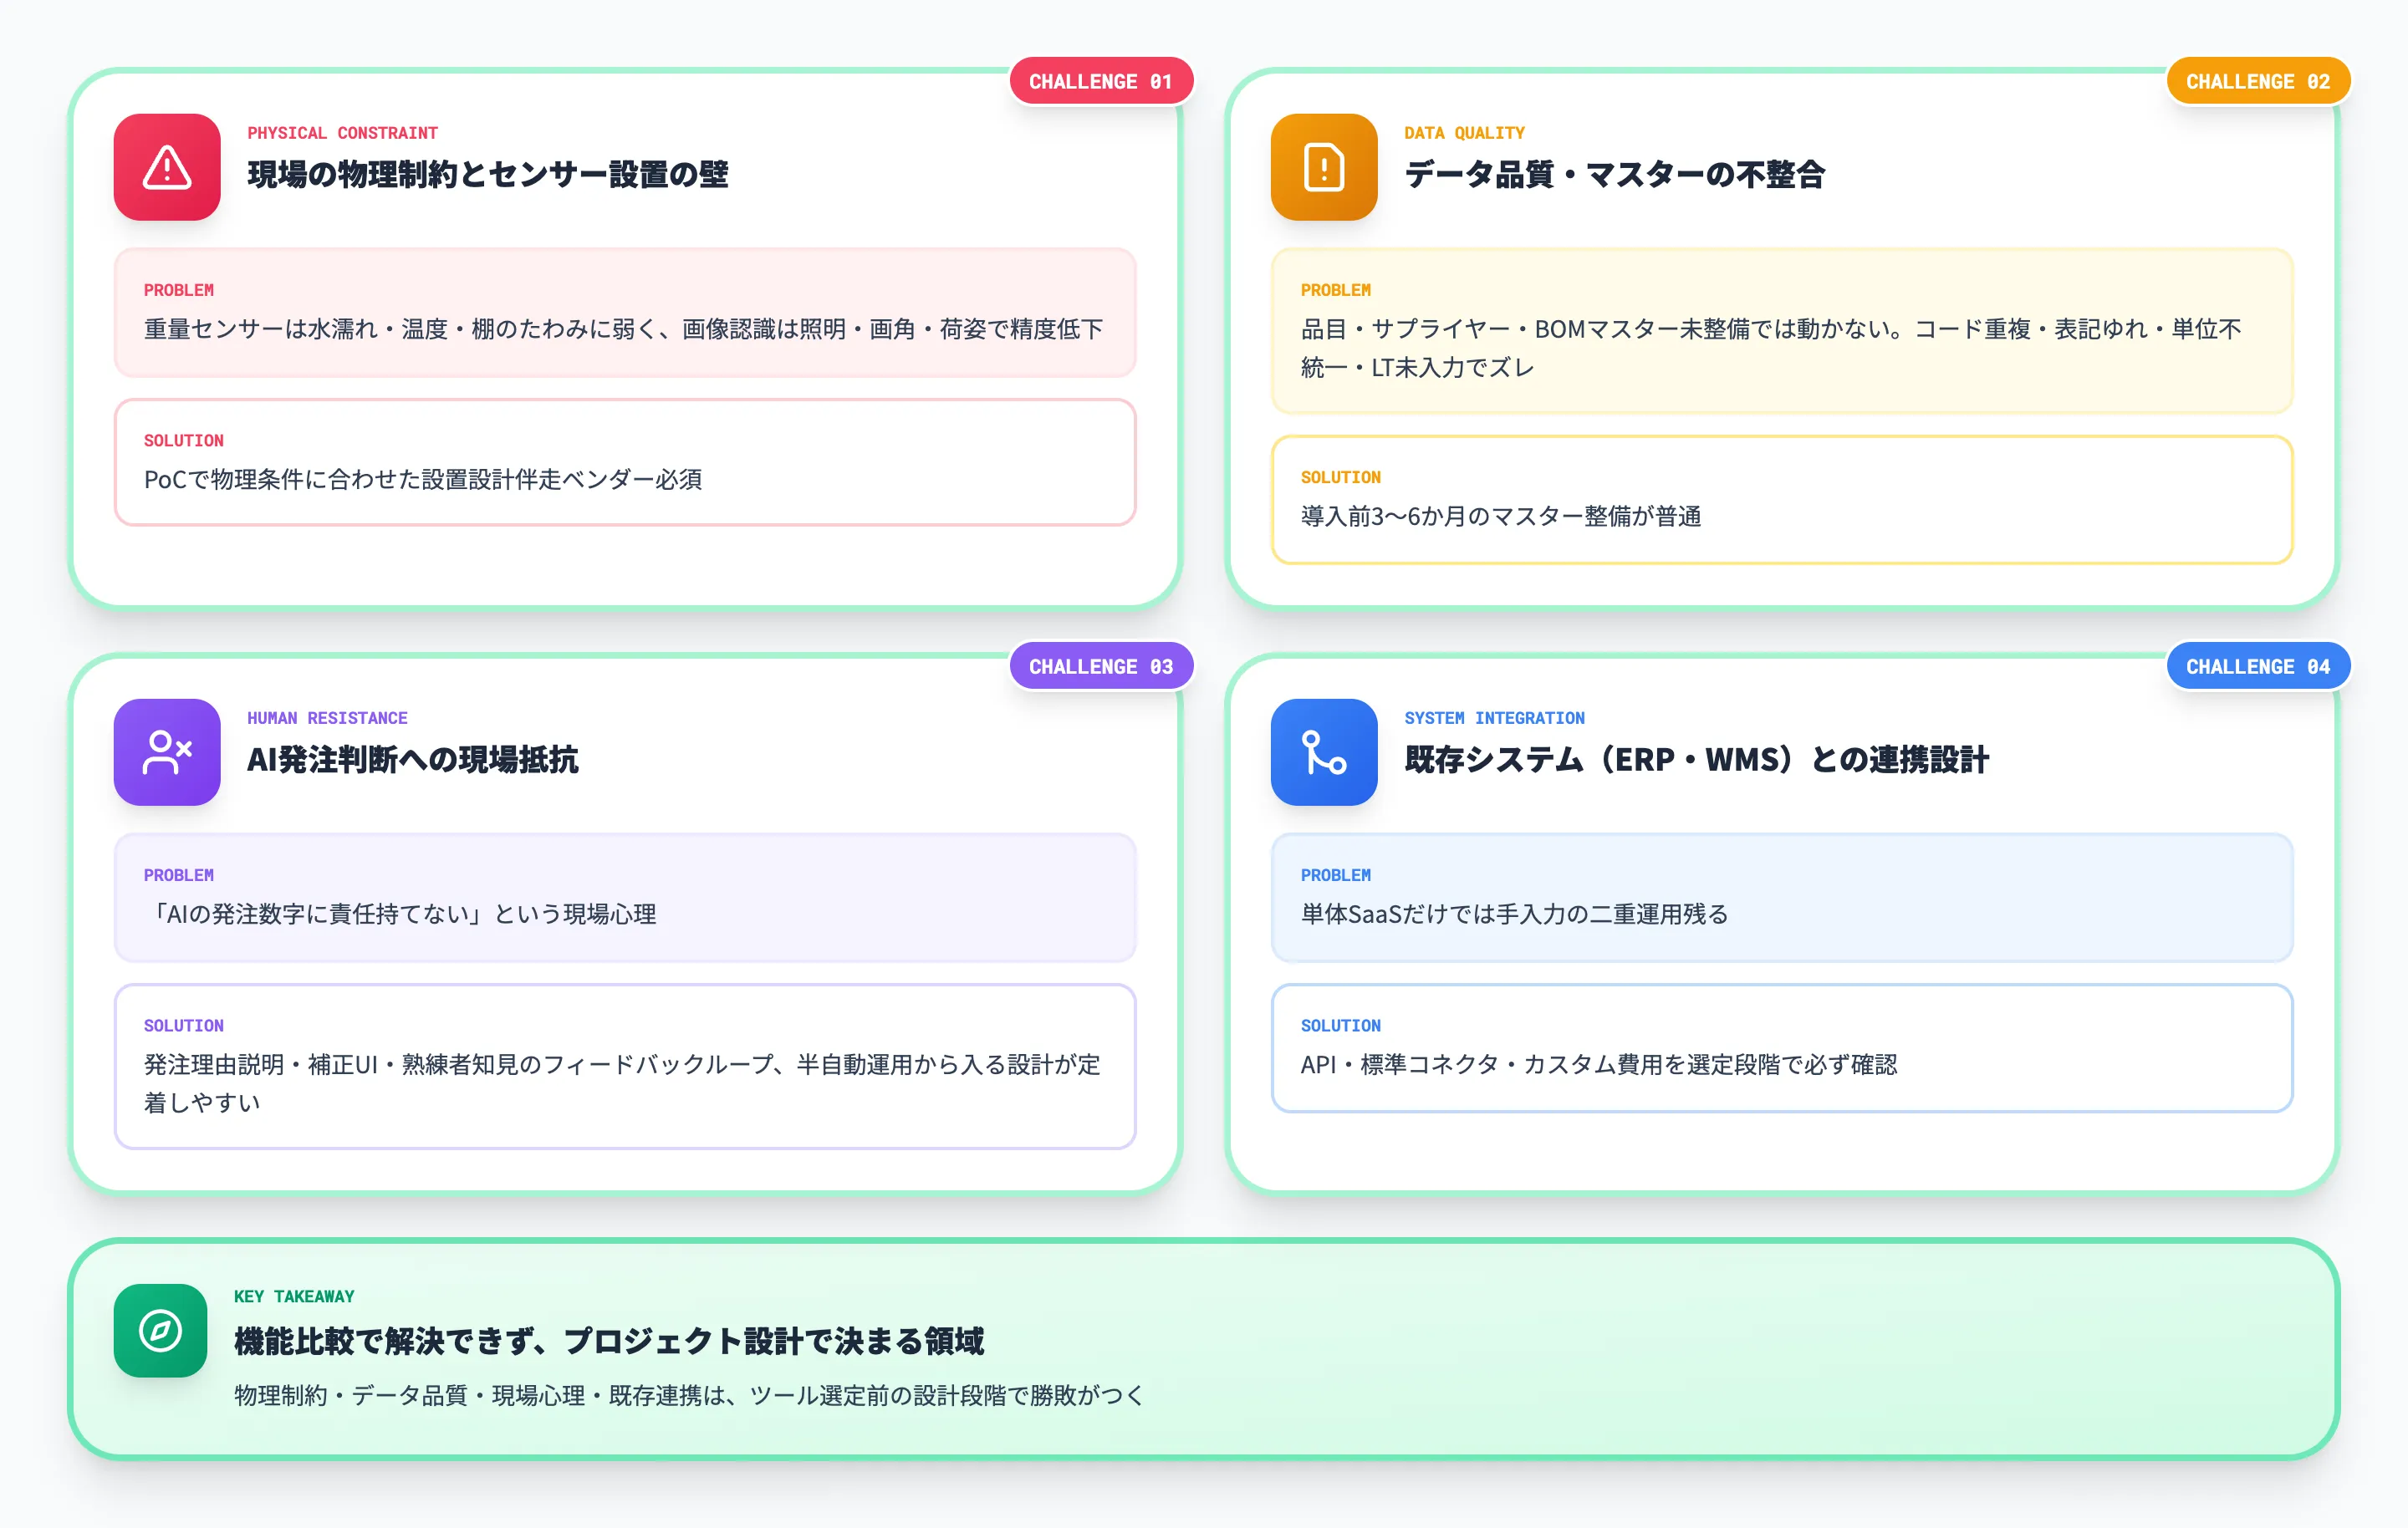Click the PROBLEM label in the pink card

coord(180,290)
